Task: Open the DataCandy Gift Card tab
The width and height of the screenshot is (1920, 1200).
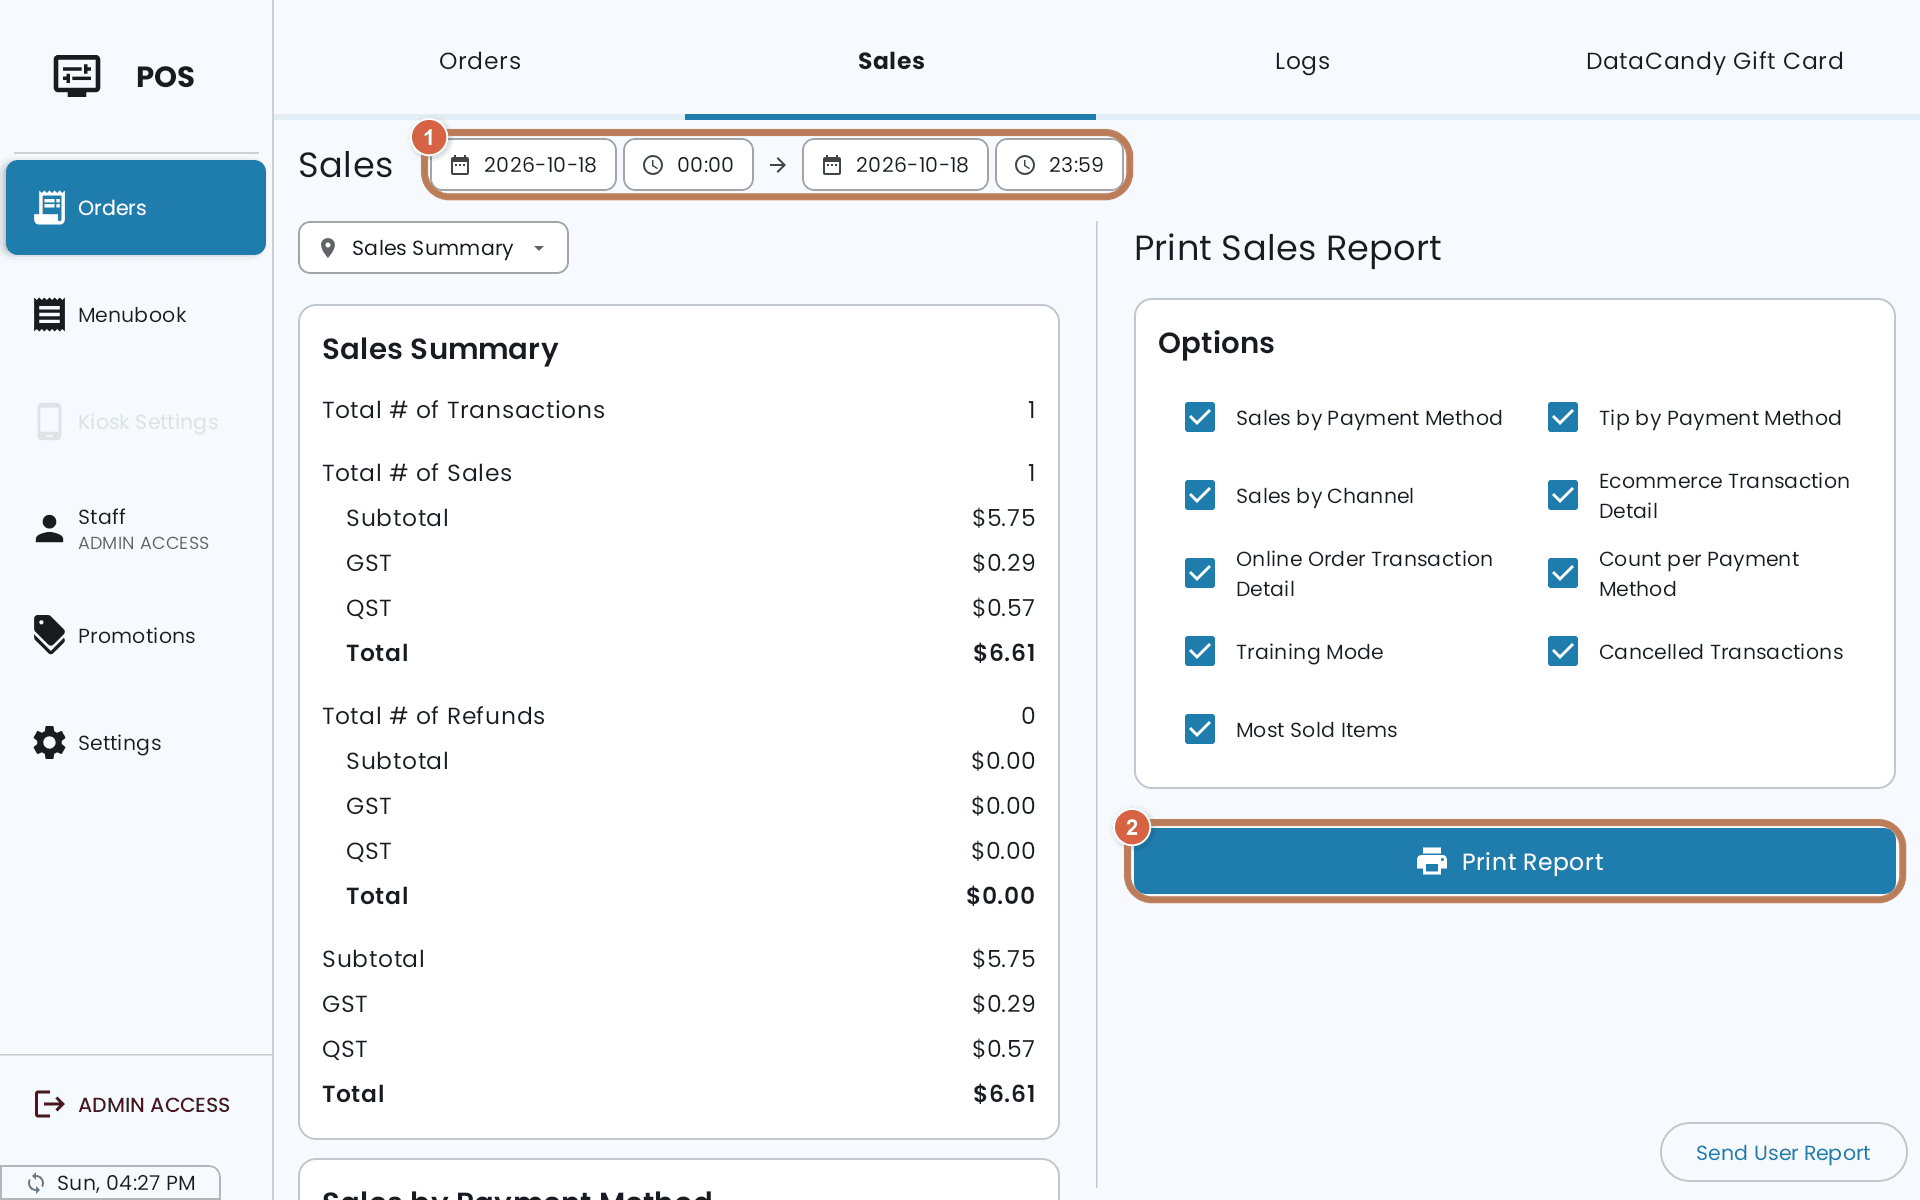Action: [1714, 61]
